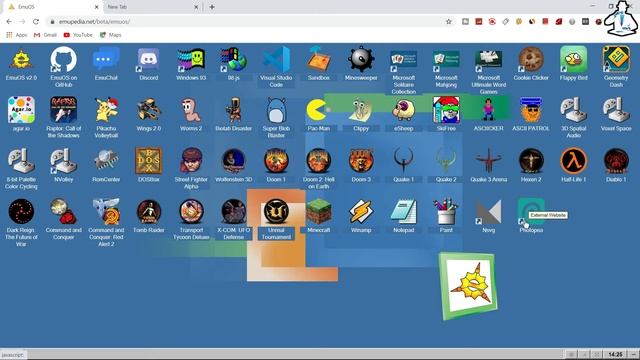Click the large EmuOS logo thumbnail
This screenshot has height=360, width=640.
pos(468,286)
